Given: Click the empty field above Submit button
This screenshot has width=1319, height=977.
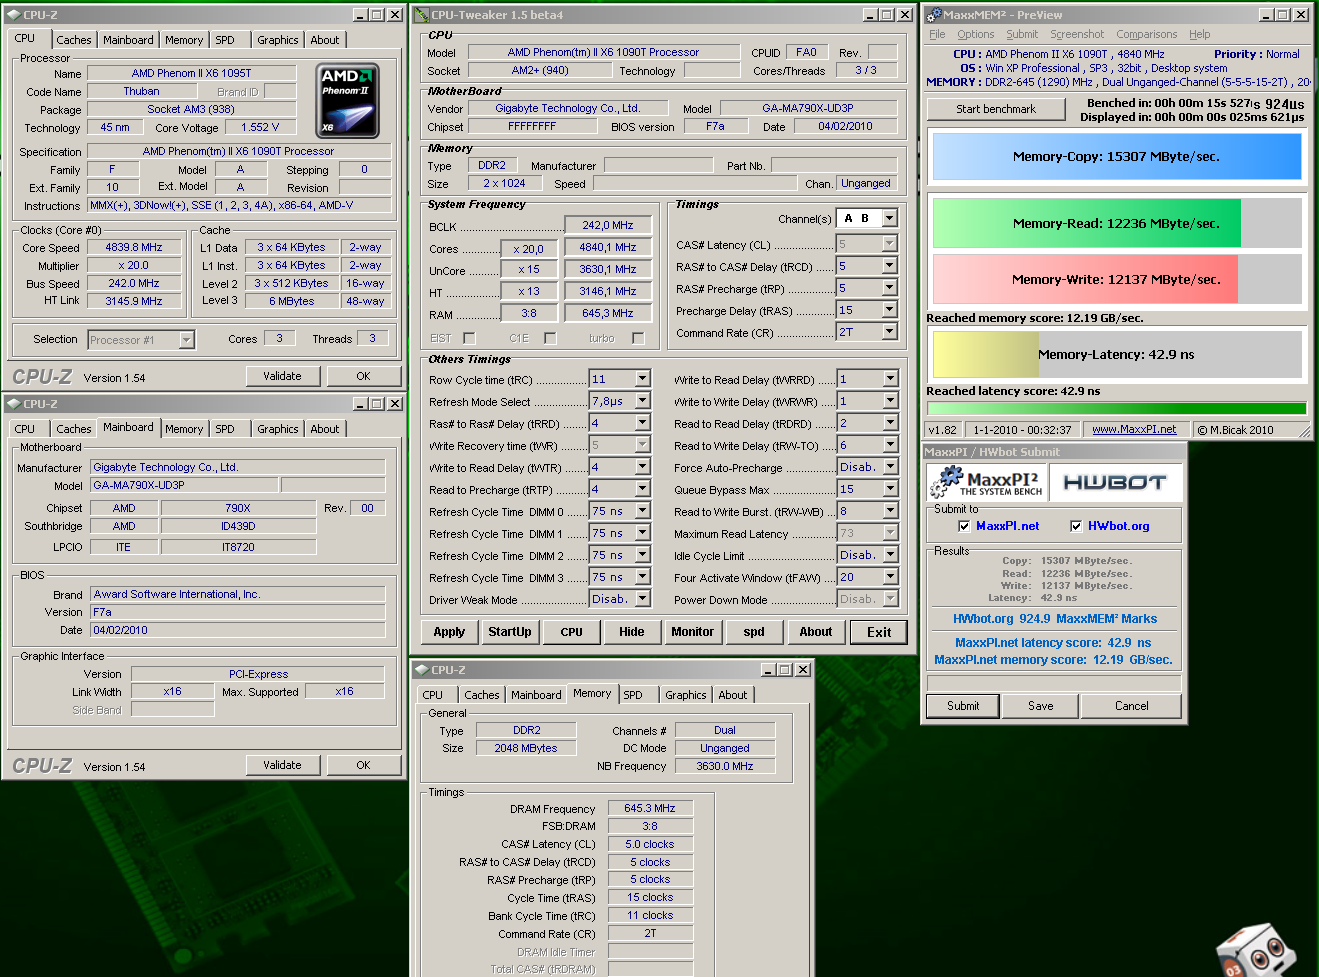Looking at the screenshot, I should point(1054,683).
